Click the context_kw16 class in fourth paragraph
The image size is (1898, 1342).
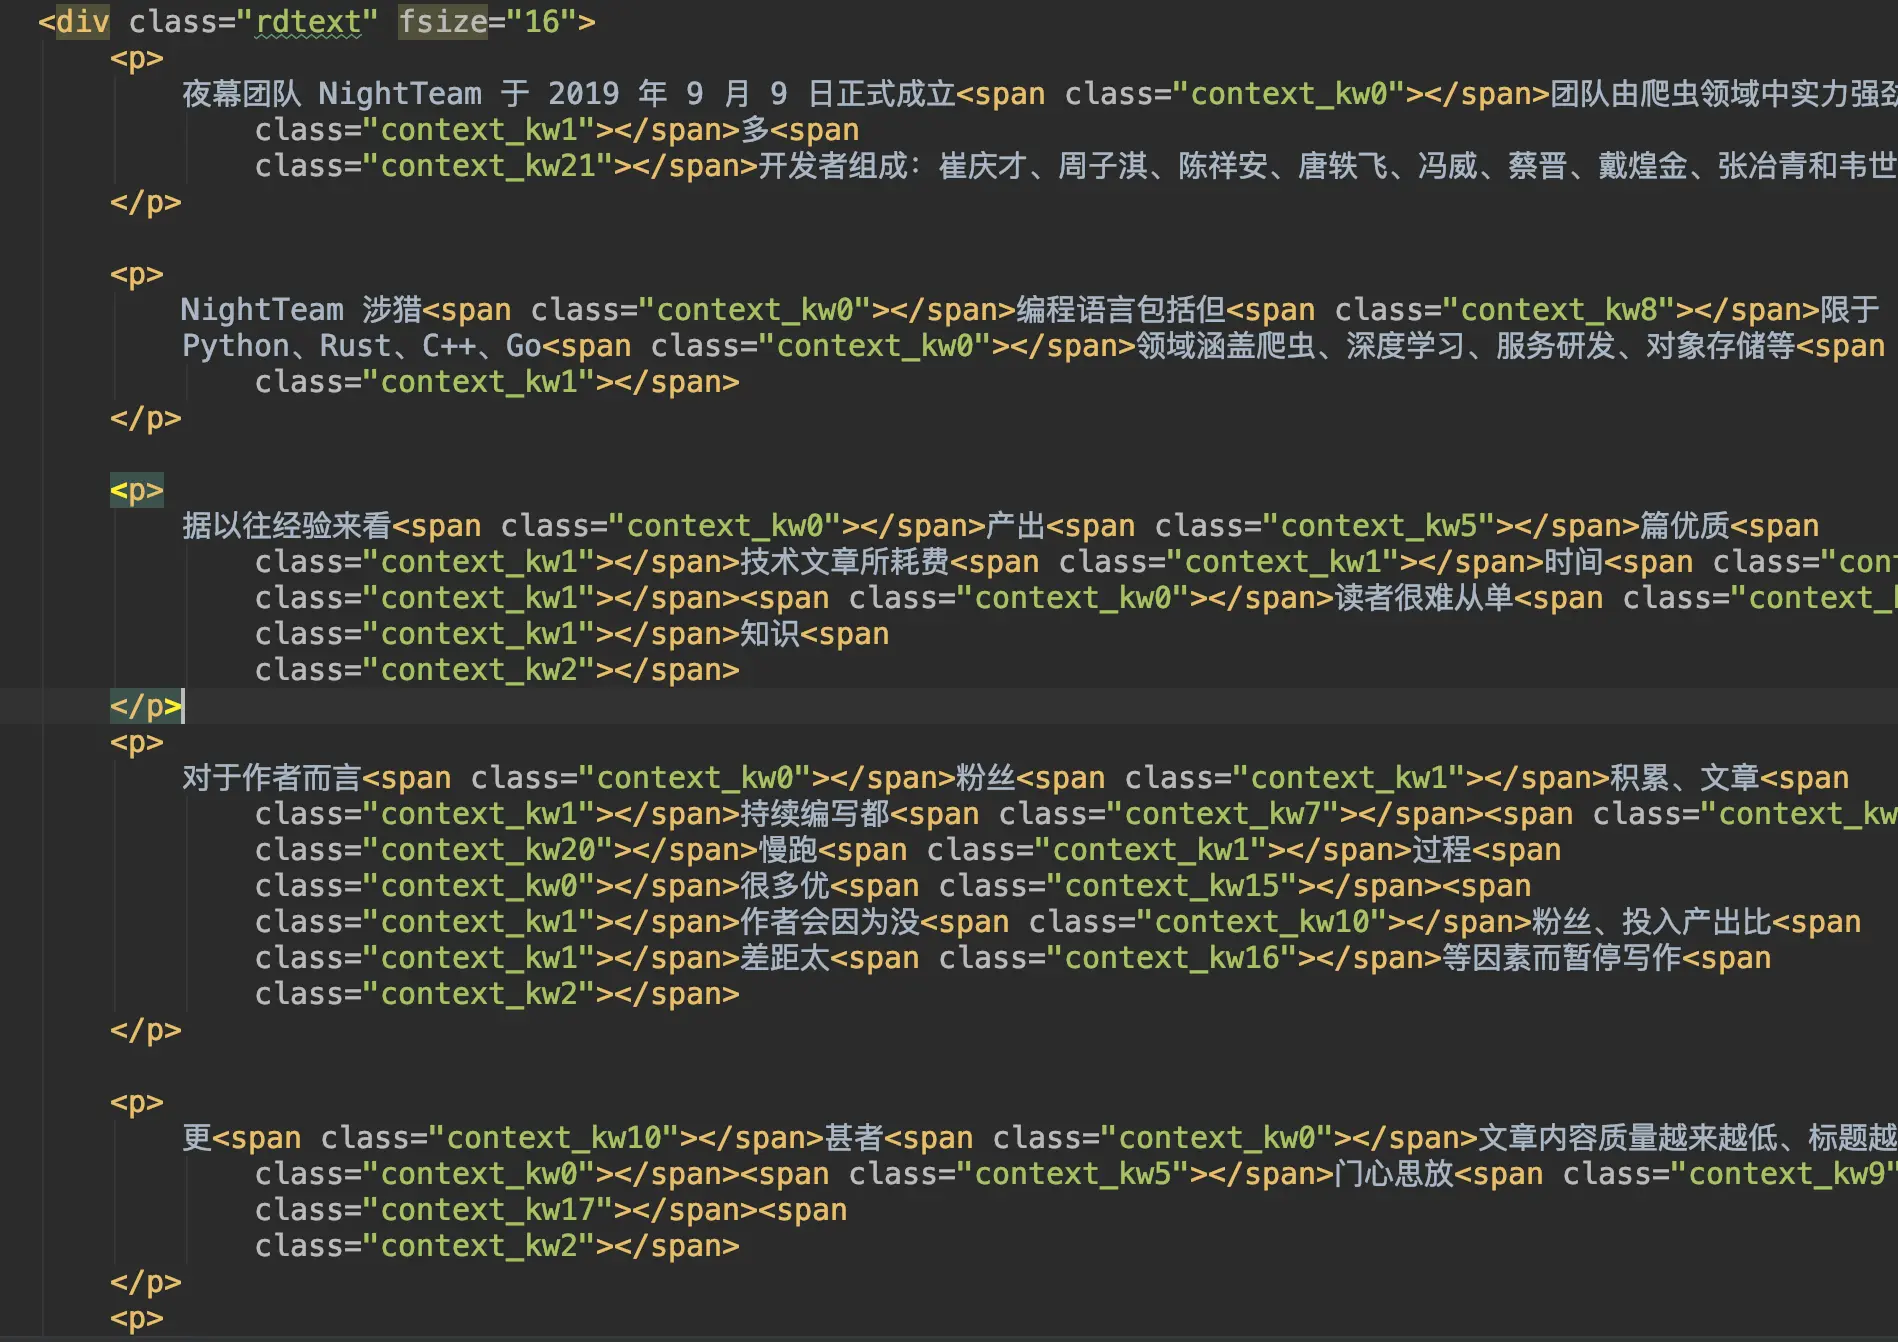[x=1175, y=957]
